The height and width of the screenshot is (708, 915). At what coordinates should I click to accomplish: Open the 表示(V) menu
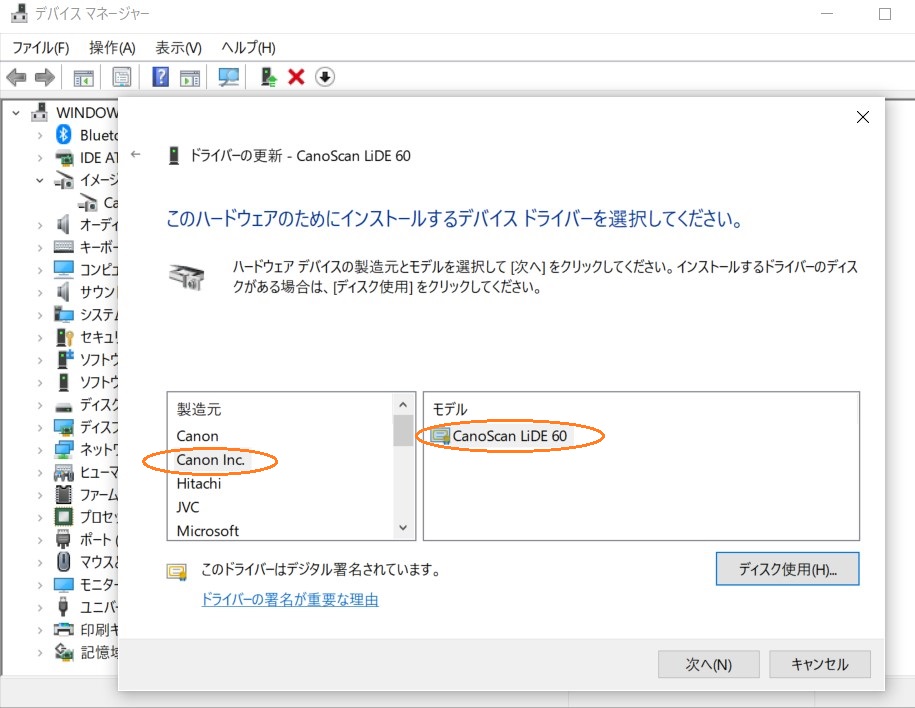click(x=179, y=48)
